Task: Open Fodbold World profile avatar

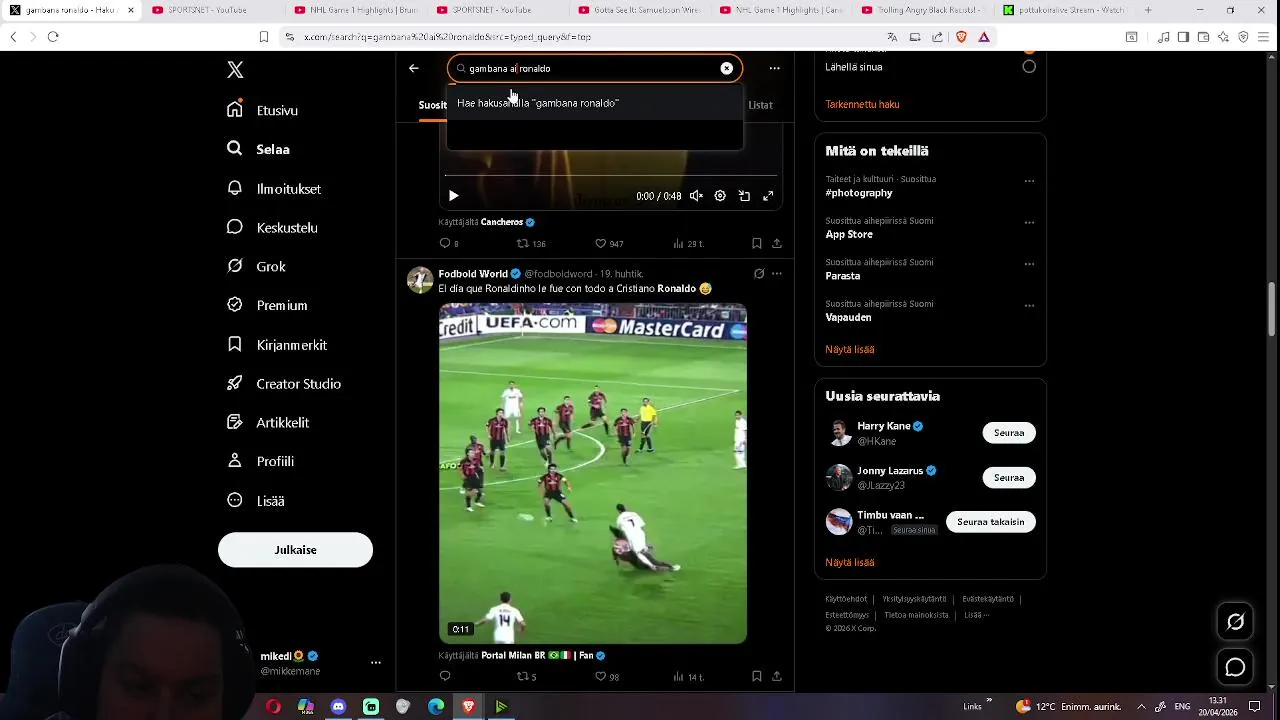Action: [x=420, y=280]
